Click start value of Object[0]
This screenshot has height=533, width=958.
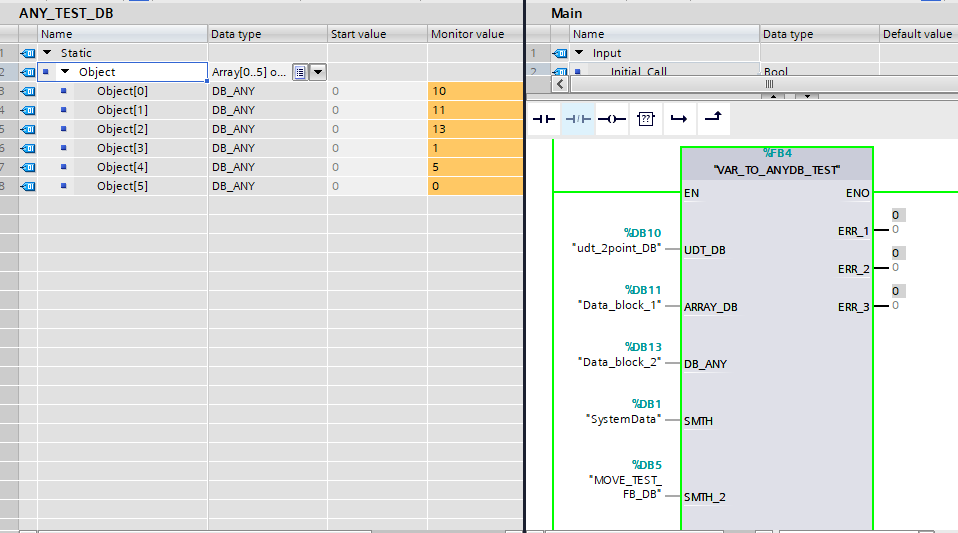click(x=377, y=91)
